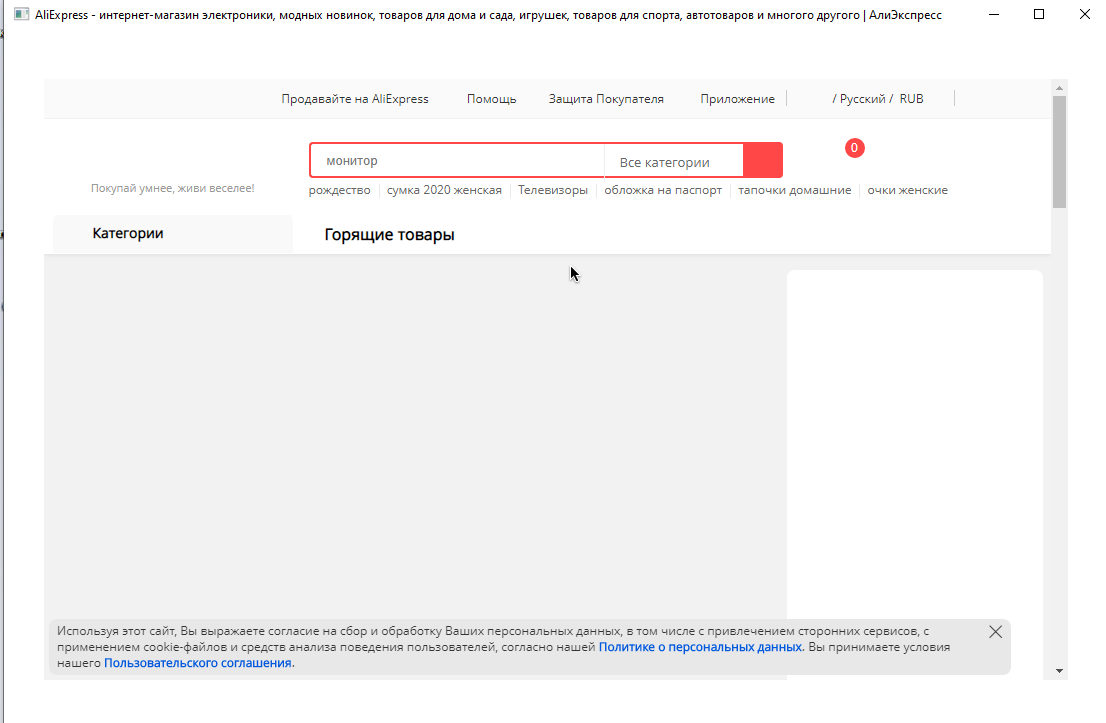This screenshot has width=1106, height=723.
Task: Open the cart counter badge showing 0
Action: pos(854,148)
